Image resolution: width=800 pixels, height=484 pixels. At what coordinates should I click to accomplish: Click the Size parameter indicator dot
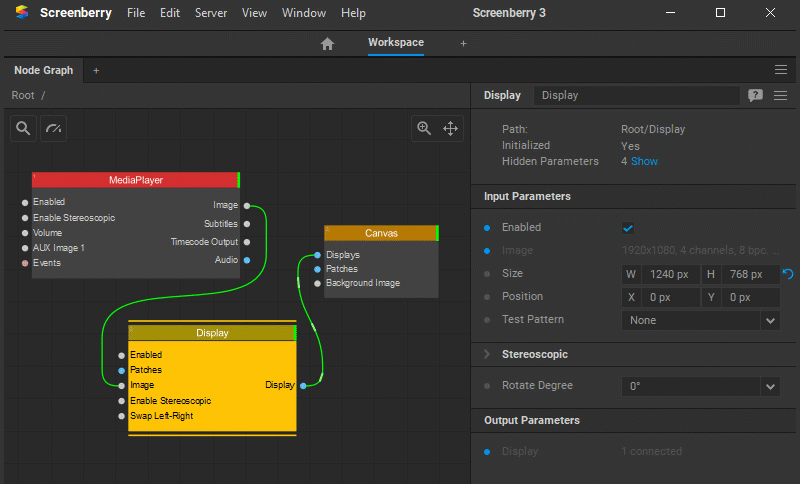click(x=487, y=274)
